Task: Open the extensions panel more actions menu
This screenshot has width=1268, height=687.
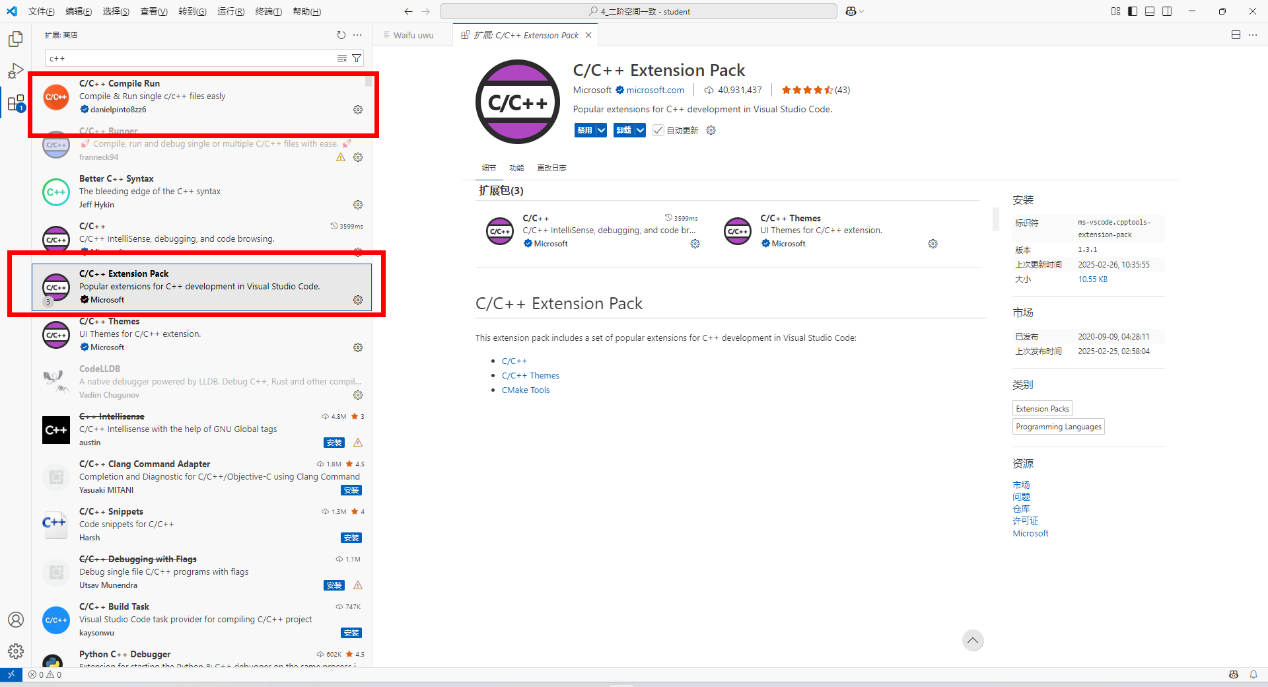Action: point(358,35)
